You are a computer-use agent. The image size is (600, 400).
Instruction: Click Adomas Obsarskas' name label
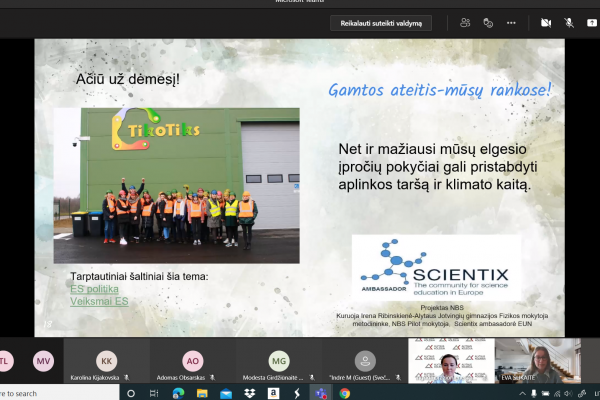coord(181,378)
